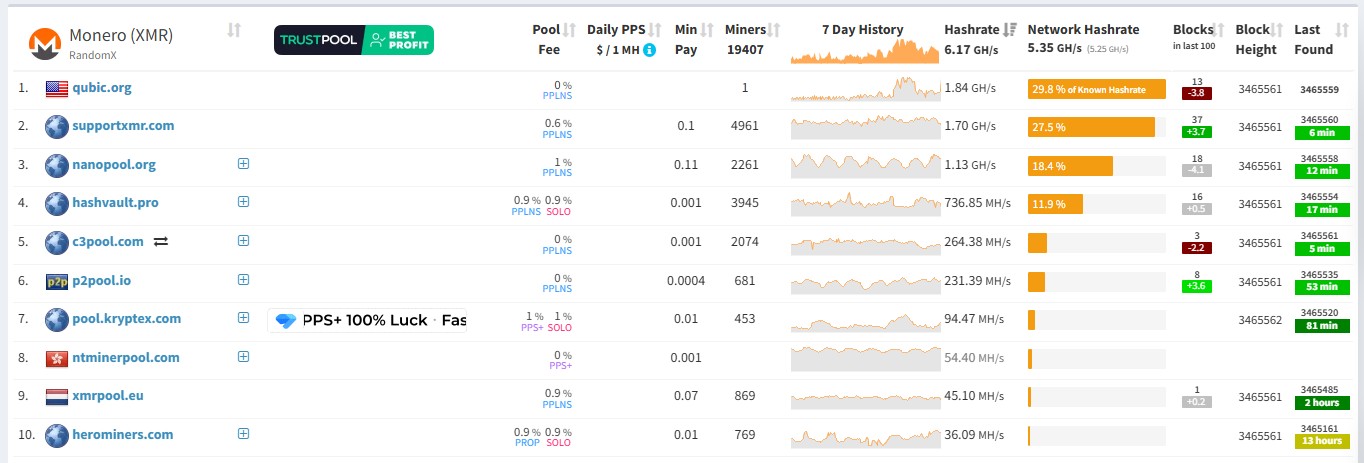Image resolution: width=1364 pixels, height=463 pixels.
Task: Click the swap arrows icon next to c3pool.com
Action: 160,242
